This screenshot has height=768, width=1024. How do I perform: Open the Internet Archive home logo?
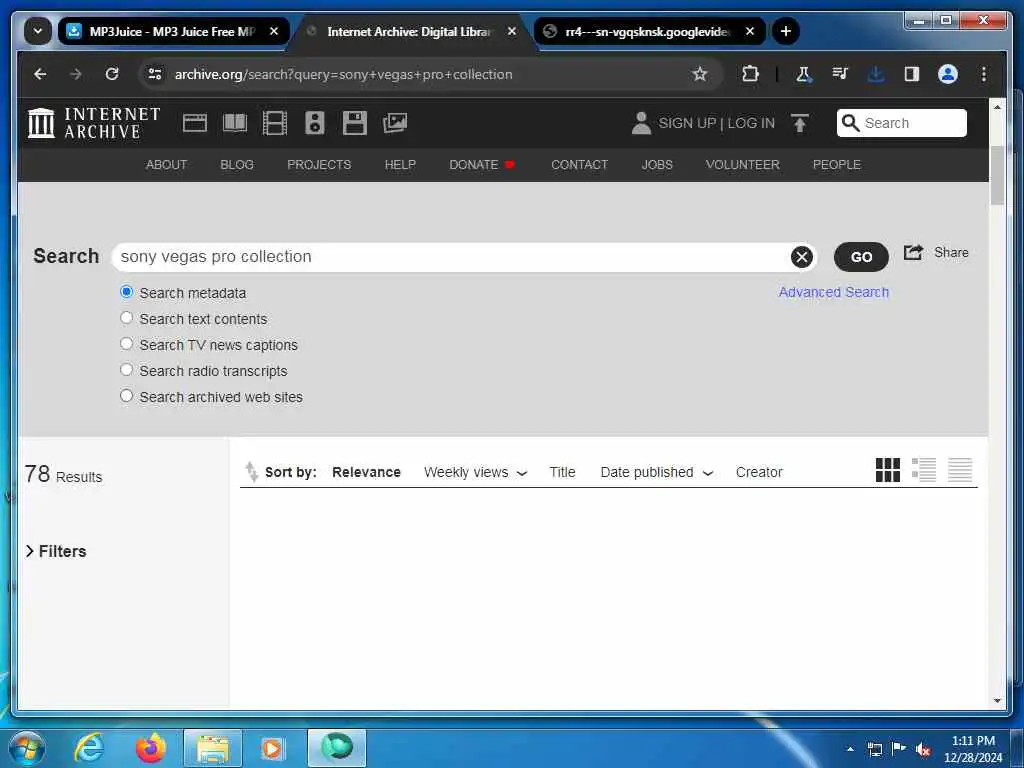coord(94,123)
